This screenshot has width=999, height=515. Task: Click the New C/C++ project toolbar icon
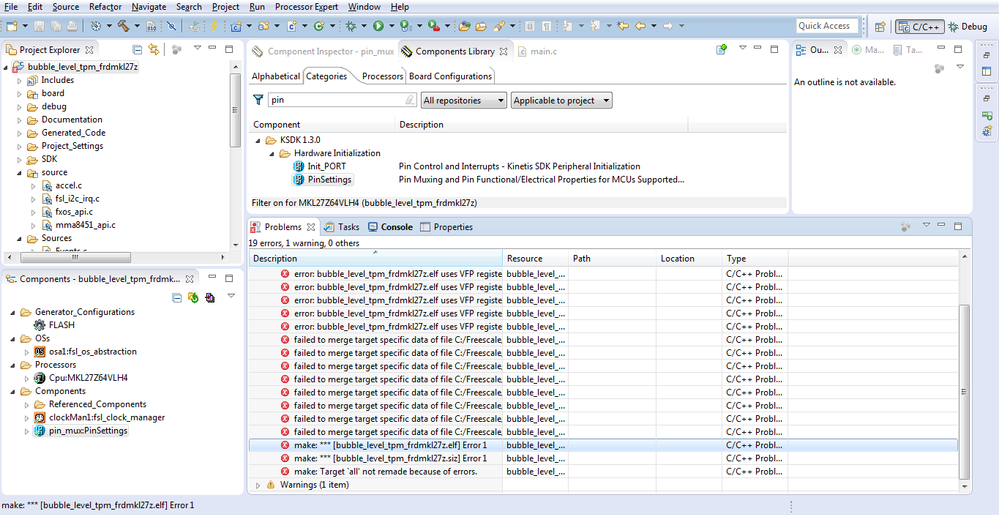(236, 26)
